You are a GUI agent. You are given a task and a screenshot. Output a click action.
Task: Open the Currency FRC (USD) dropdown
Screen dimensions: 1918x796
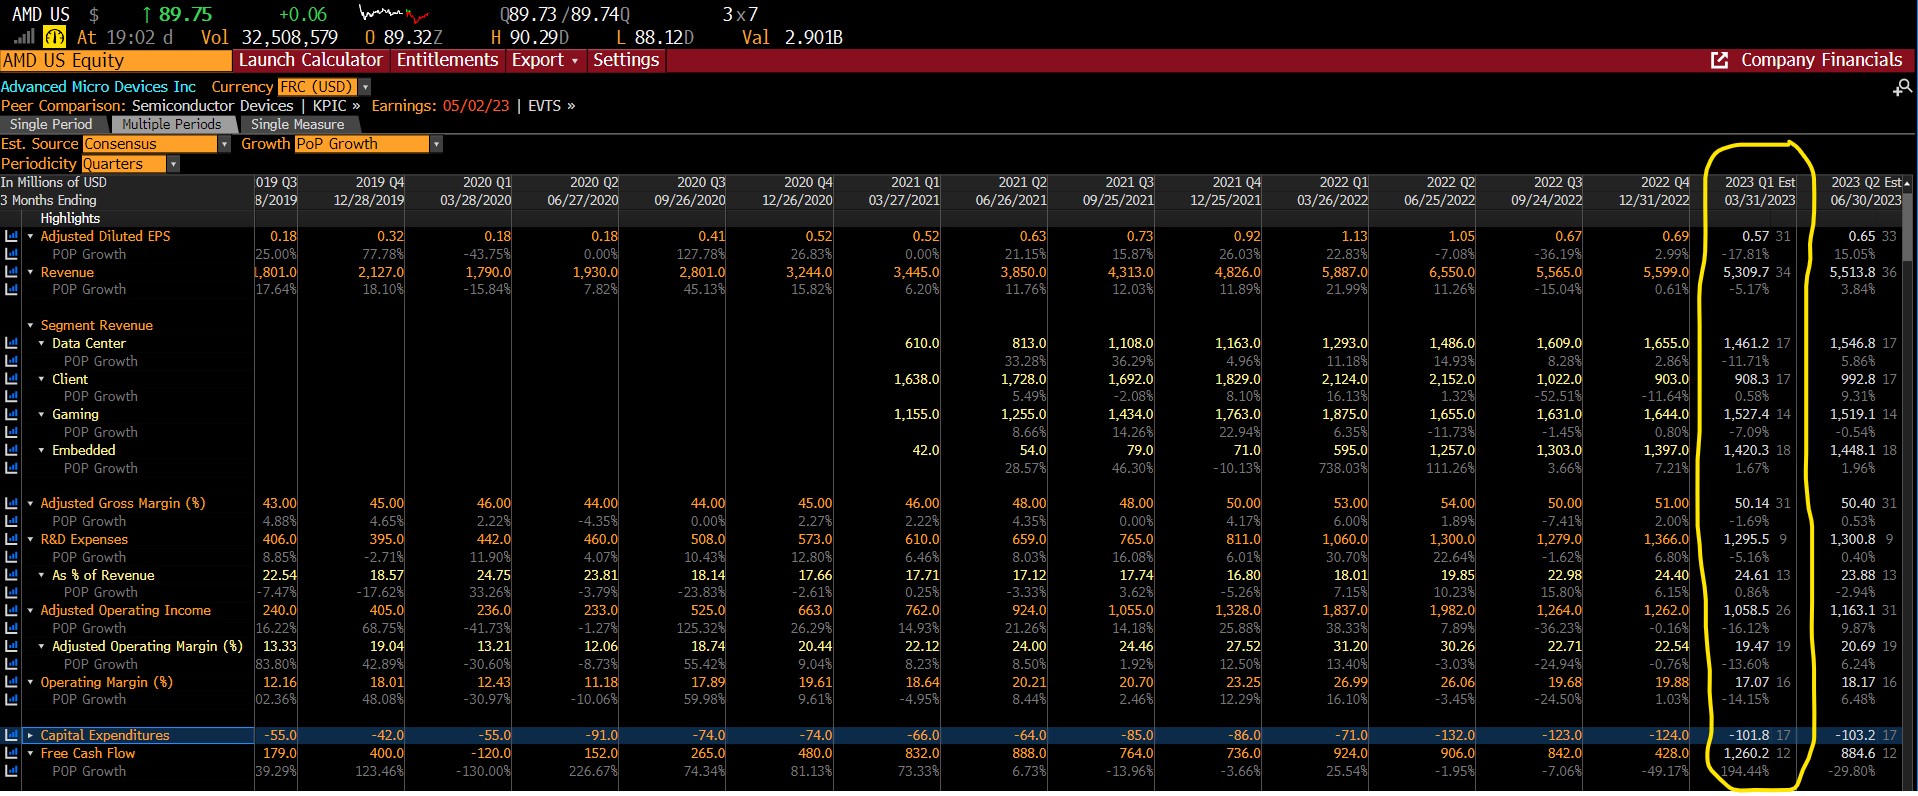coord(365,87)
